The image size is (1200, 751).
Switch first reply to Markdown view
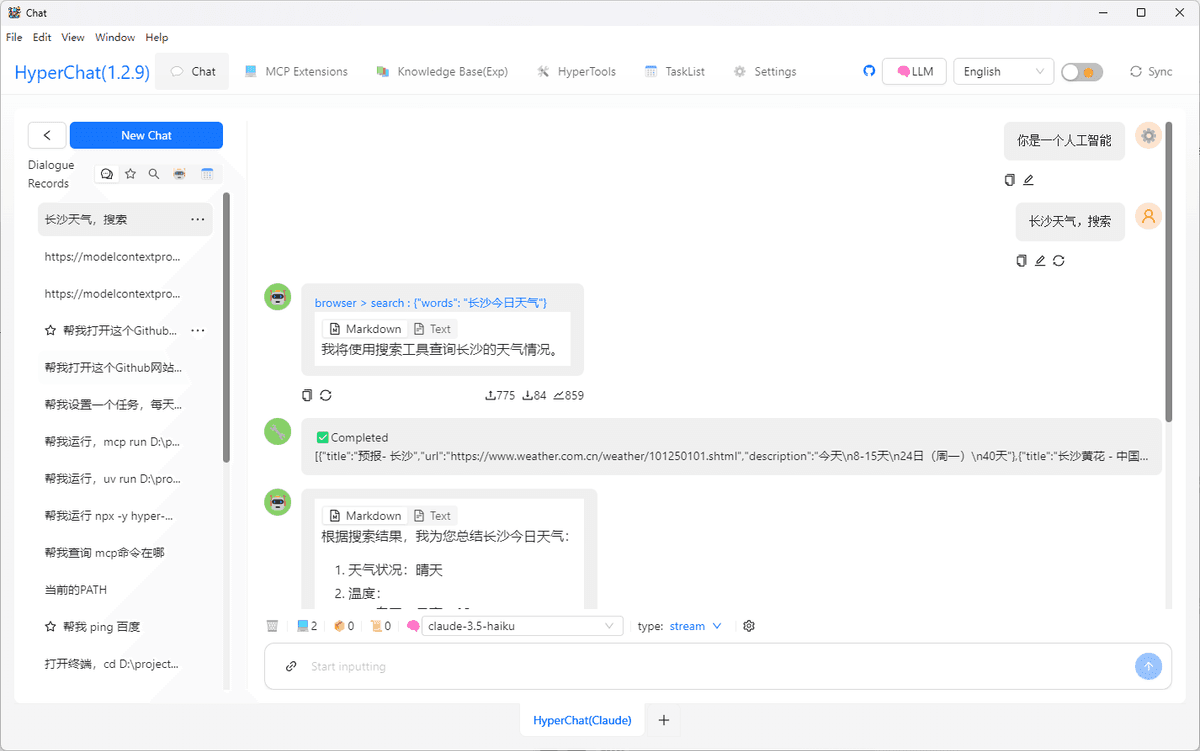[x=364, y=328]
